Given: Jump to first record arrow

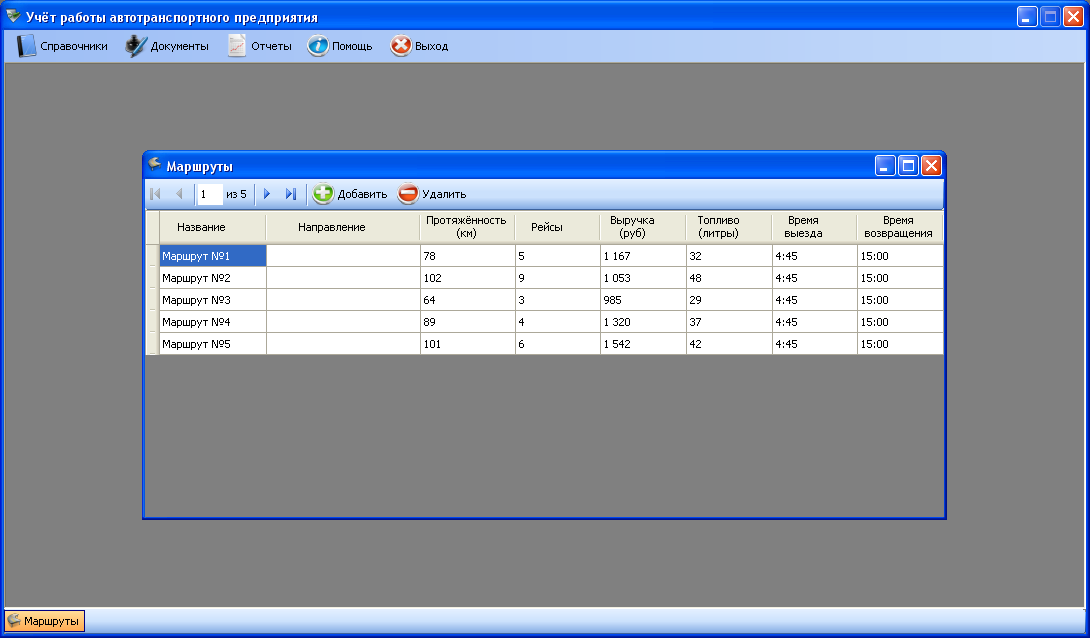Looking at the screenshot, I should click(x=155, y=194).
